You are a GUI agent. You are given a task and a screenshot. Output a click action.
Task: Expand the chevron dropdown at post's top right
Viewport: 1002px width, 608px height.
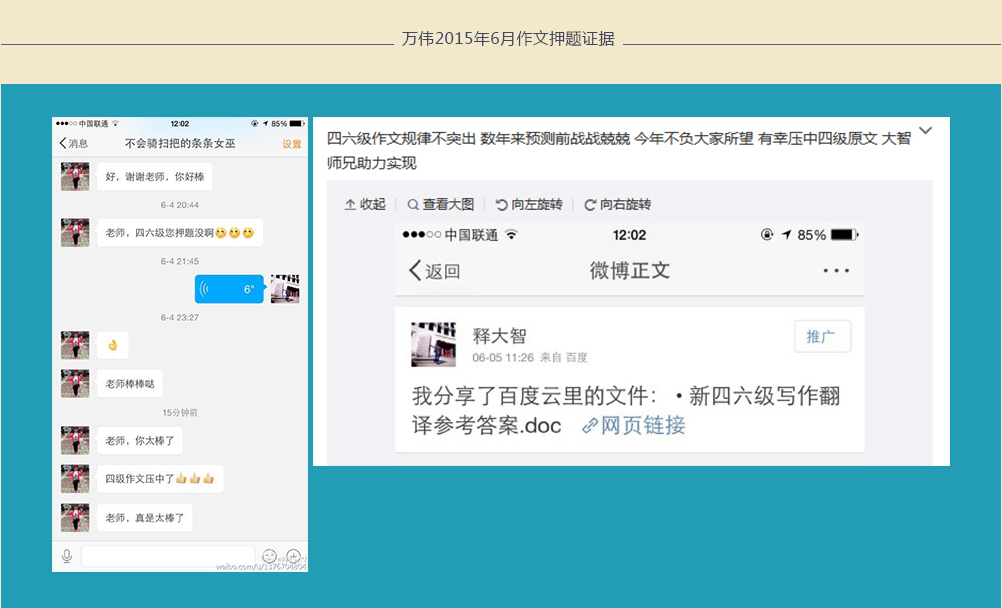[925, 131]
